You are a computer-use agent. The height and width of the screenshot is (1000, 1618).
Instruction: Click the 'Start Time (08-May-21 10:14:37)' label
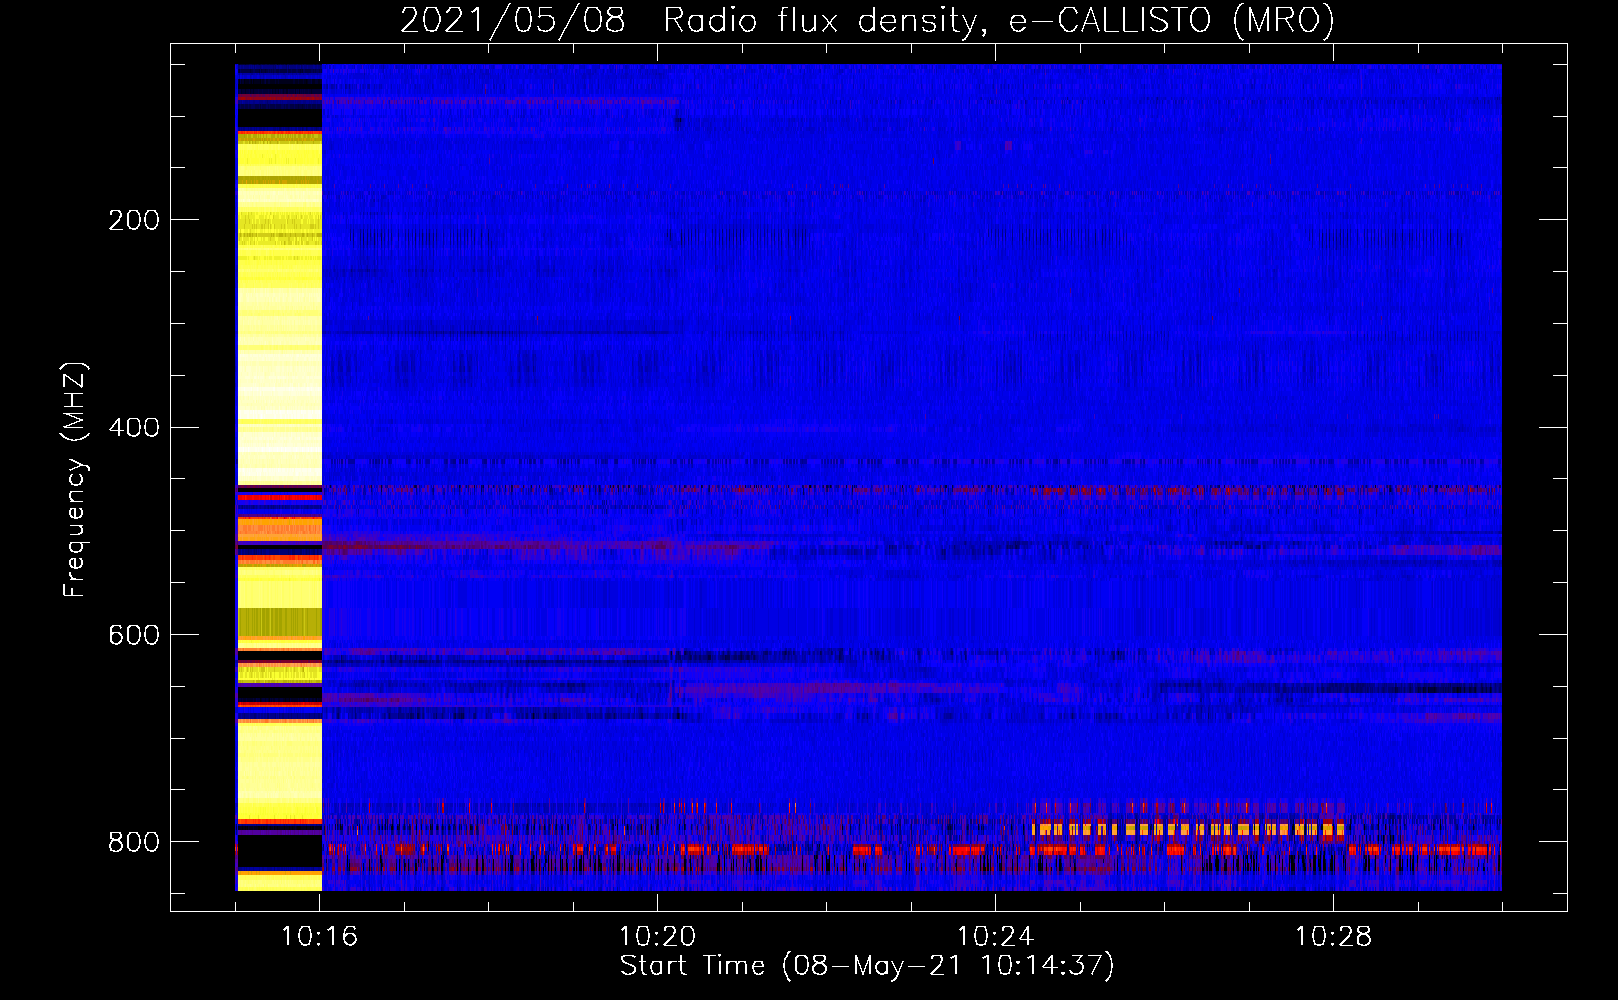pyautogui.click(x=867, y=966)
